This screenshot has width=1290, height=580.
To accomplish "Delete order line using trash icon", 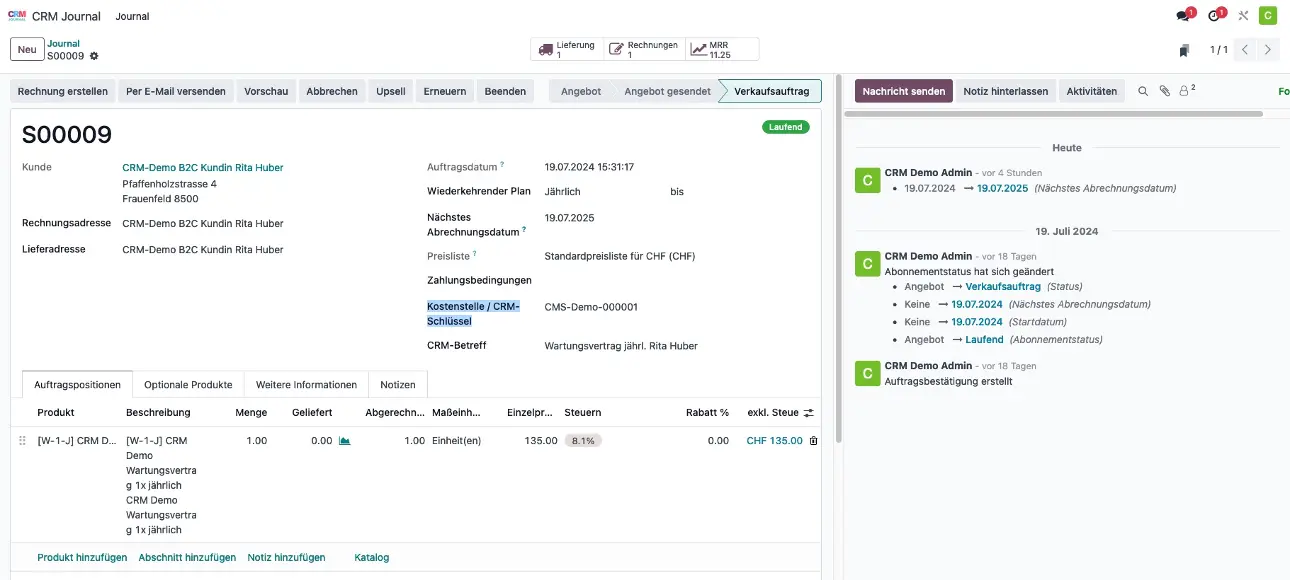I will [813, 441].
